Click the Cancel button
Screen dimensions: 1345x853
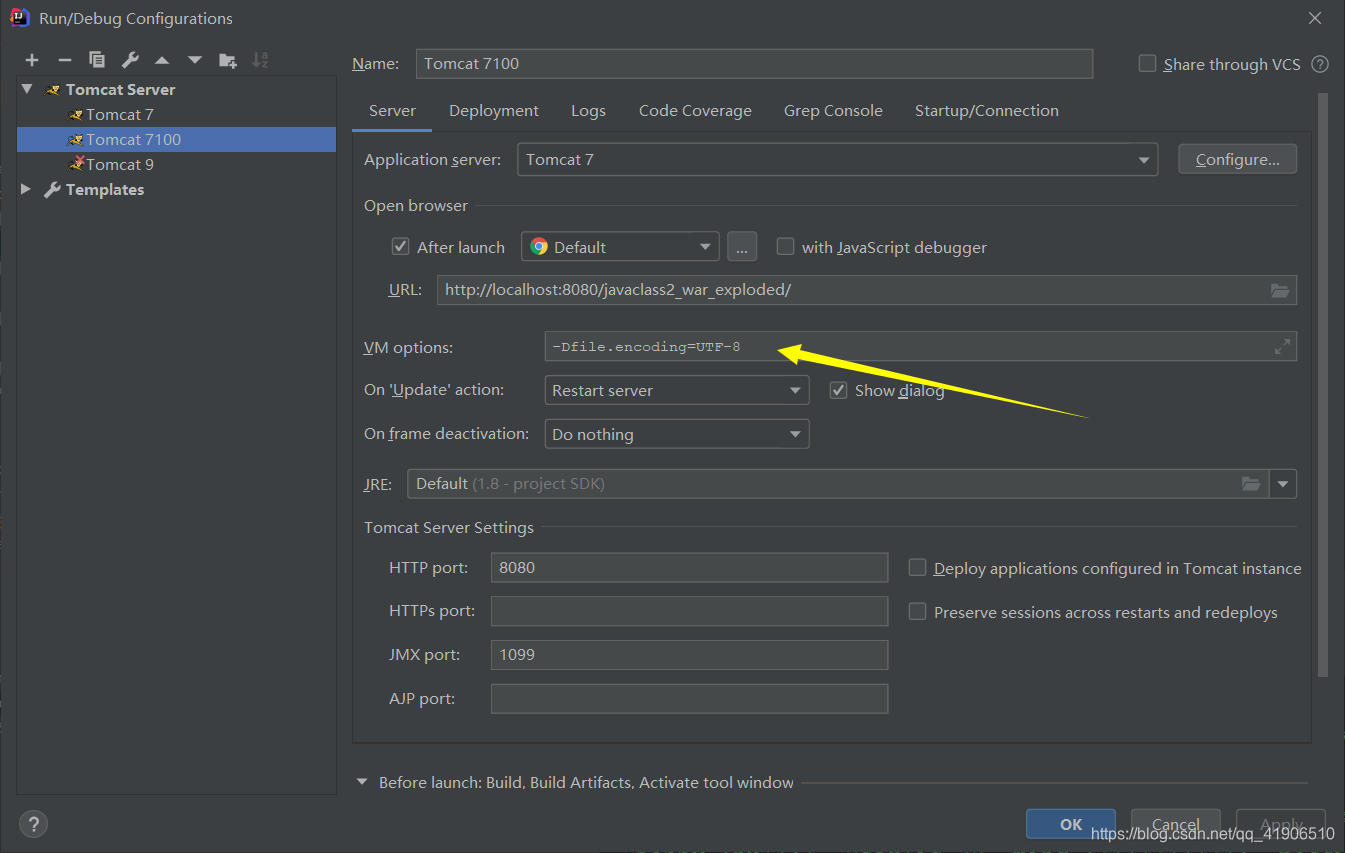pos(1176,824)
